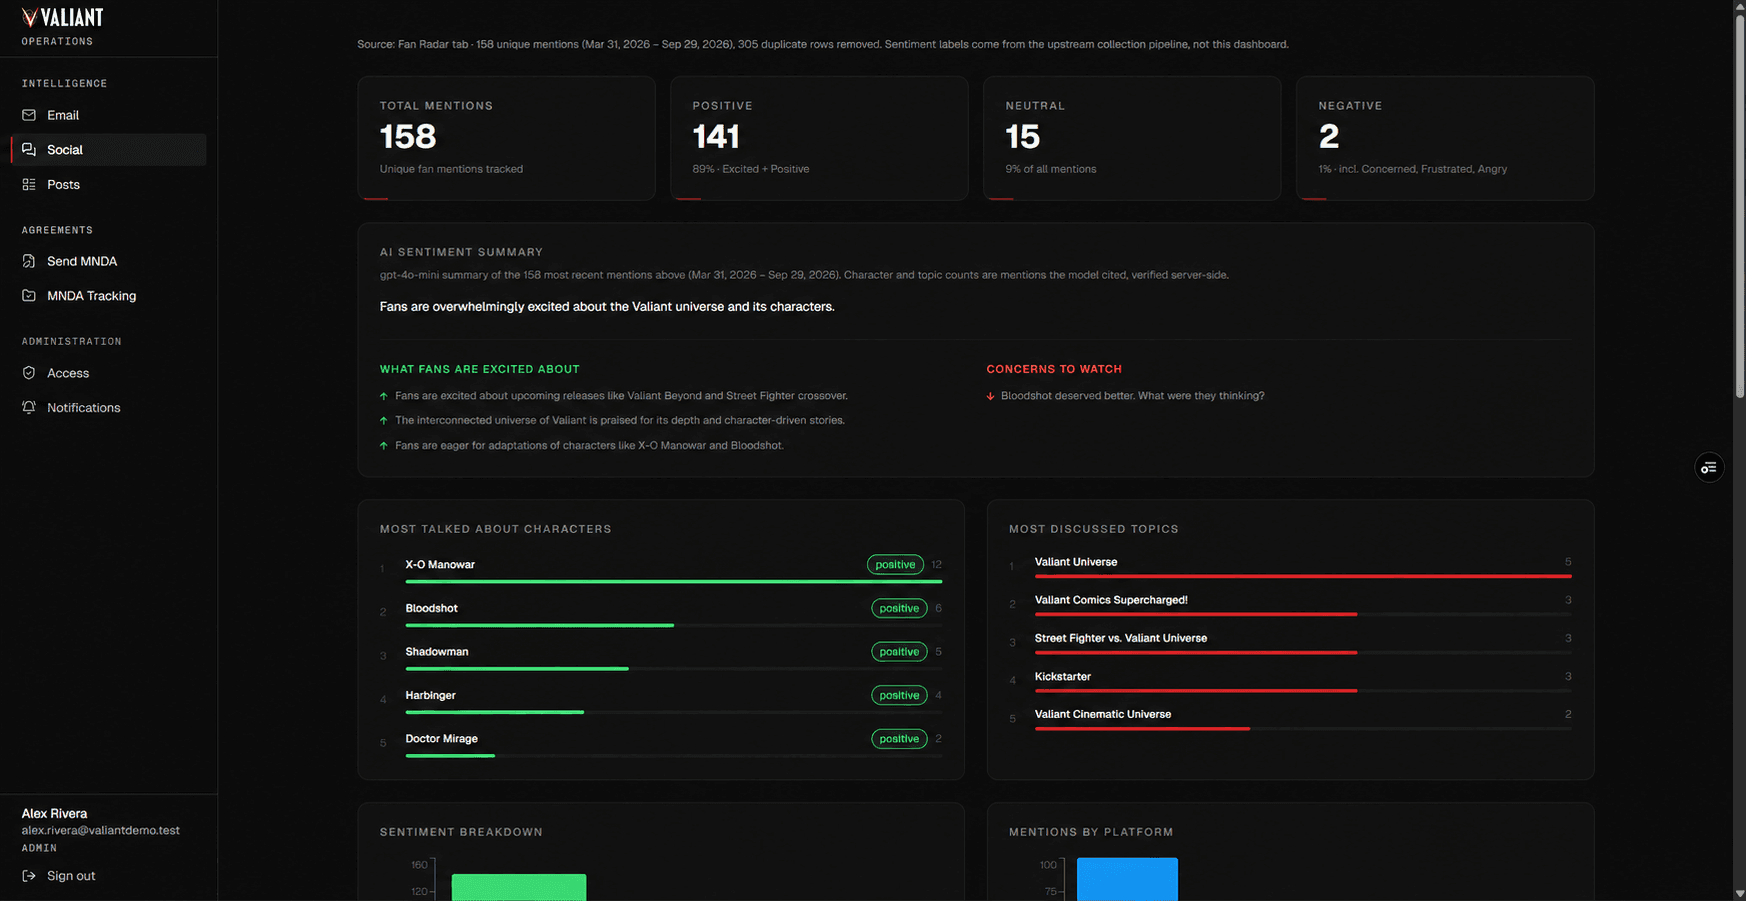Click the up arrow beside interconnected universe

pos(384,421)
